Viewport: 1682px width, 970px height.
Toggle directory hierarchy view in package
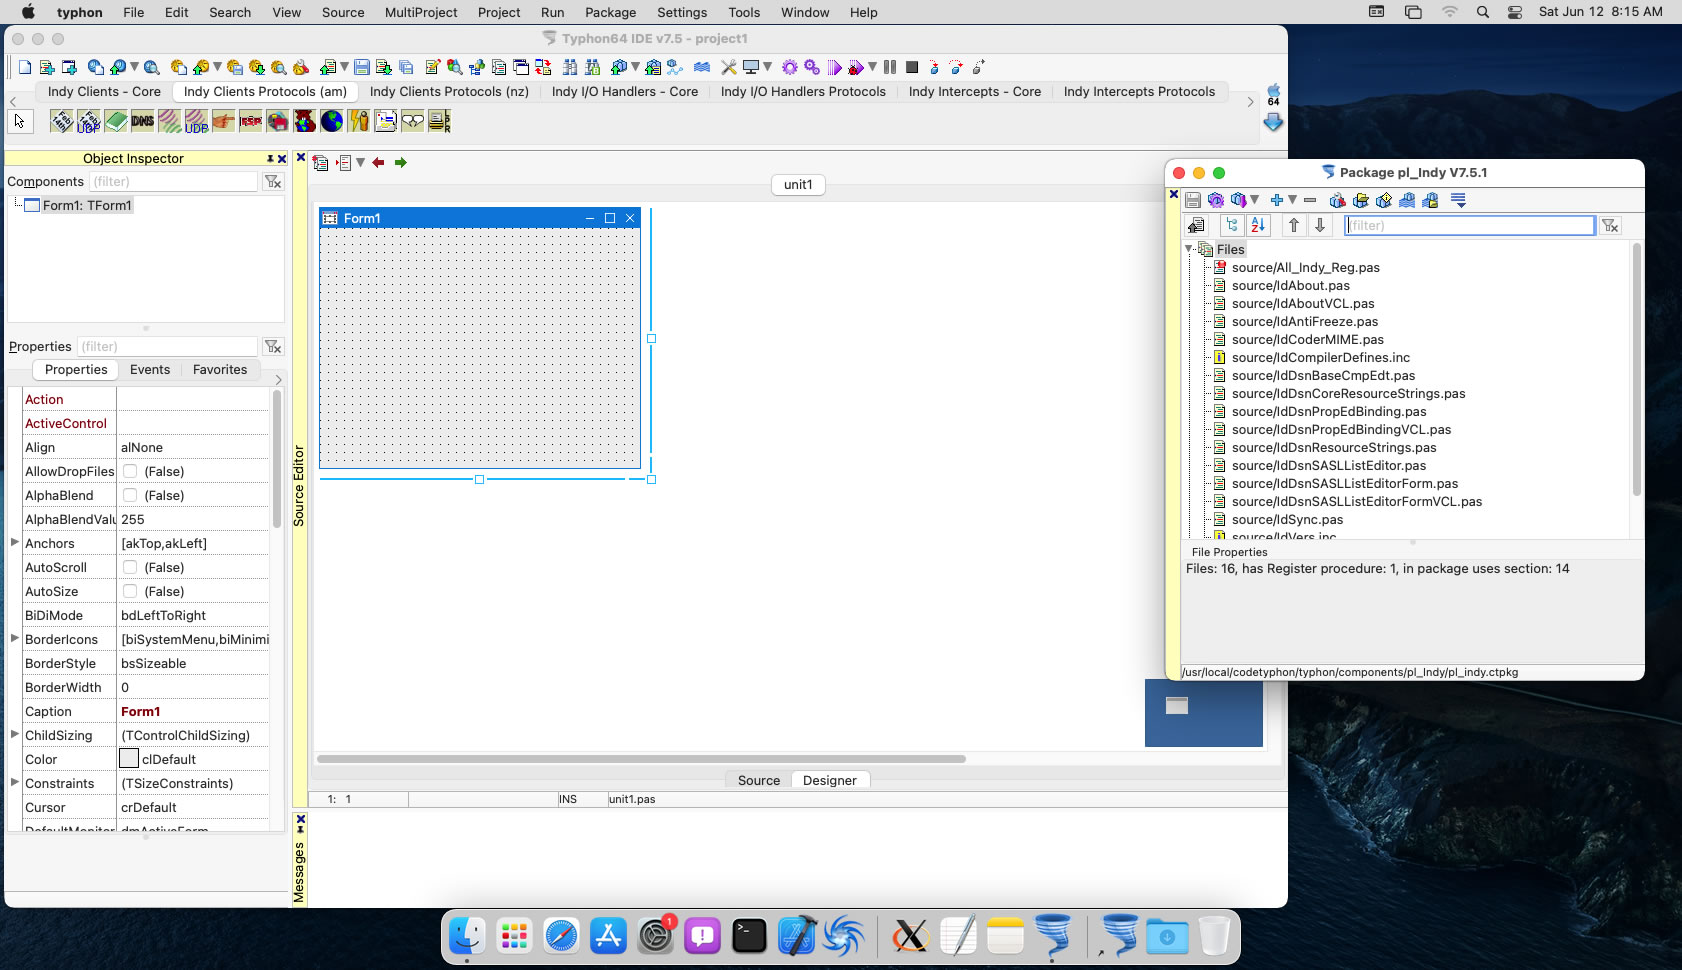(x=1232, y=225)
